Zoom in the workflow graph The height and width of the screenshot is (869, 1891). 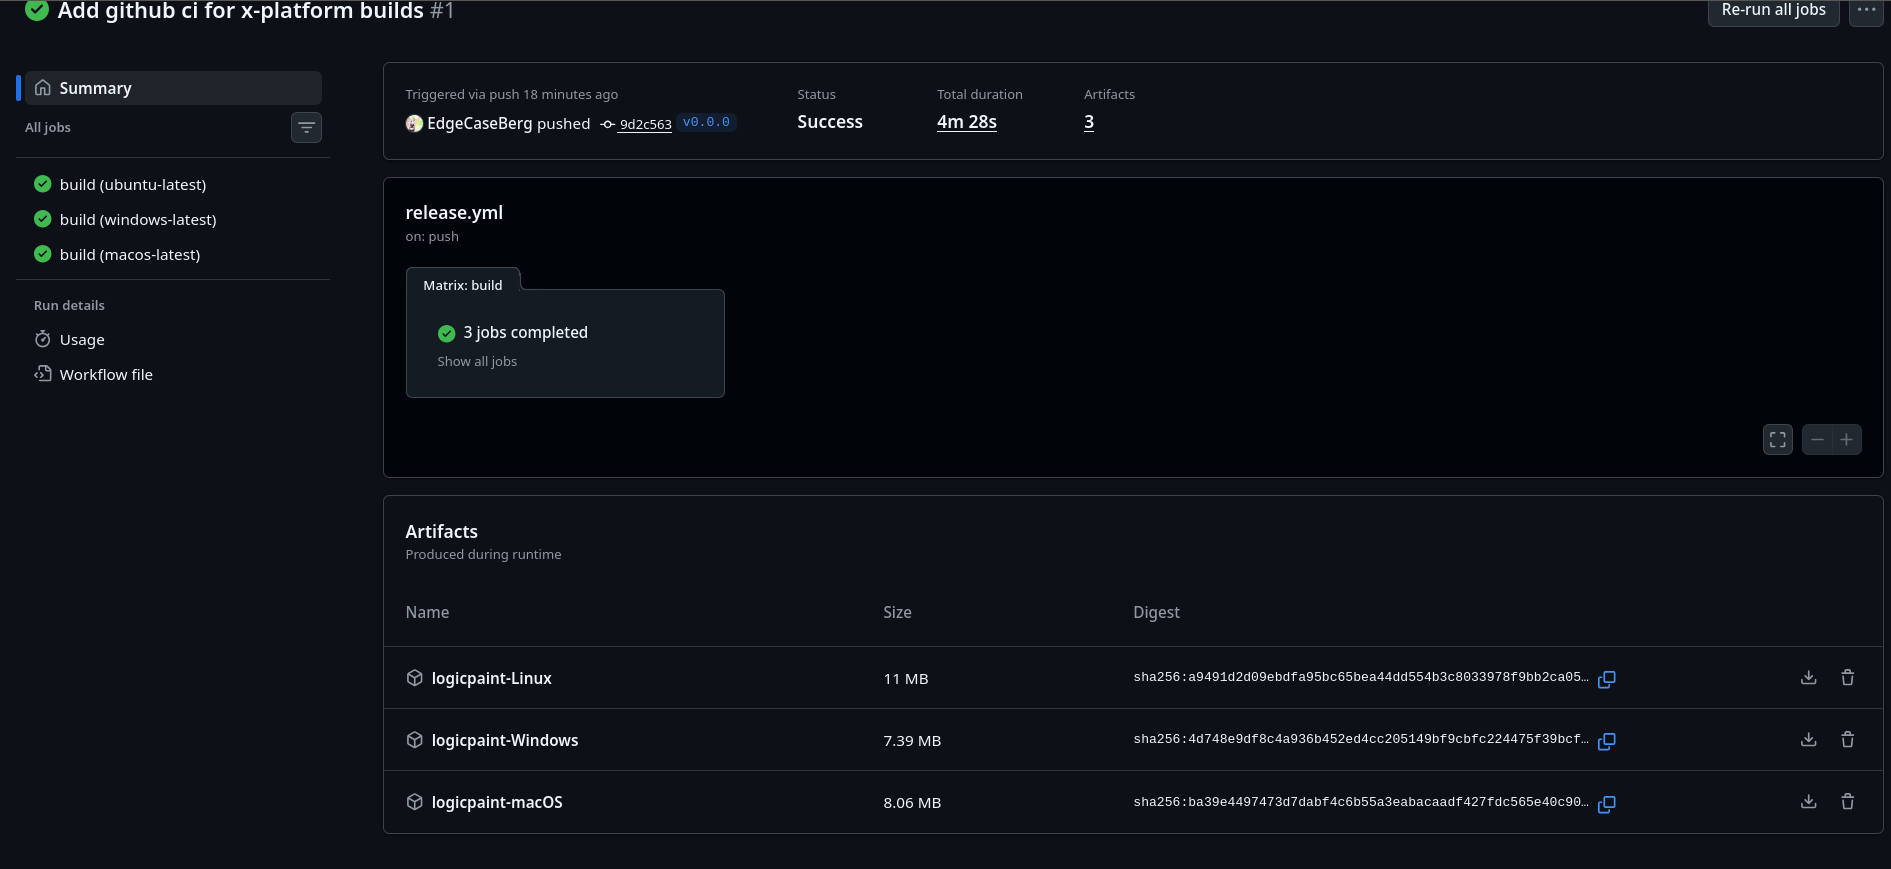point(1846,440)
